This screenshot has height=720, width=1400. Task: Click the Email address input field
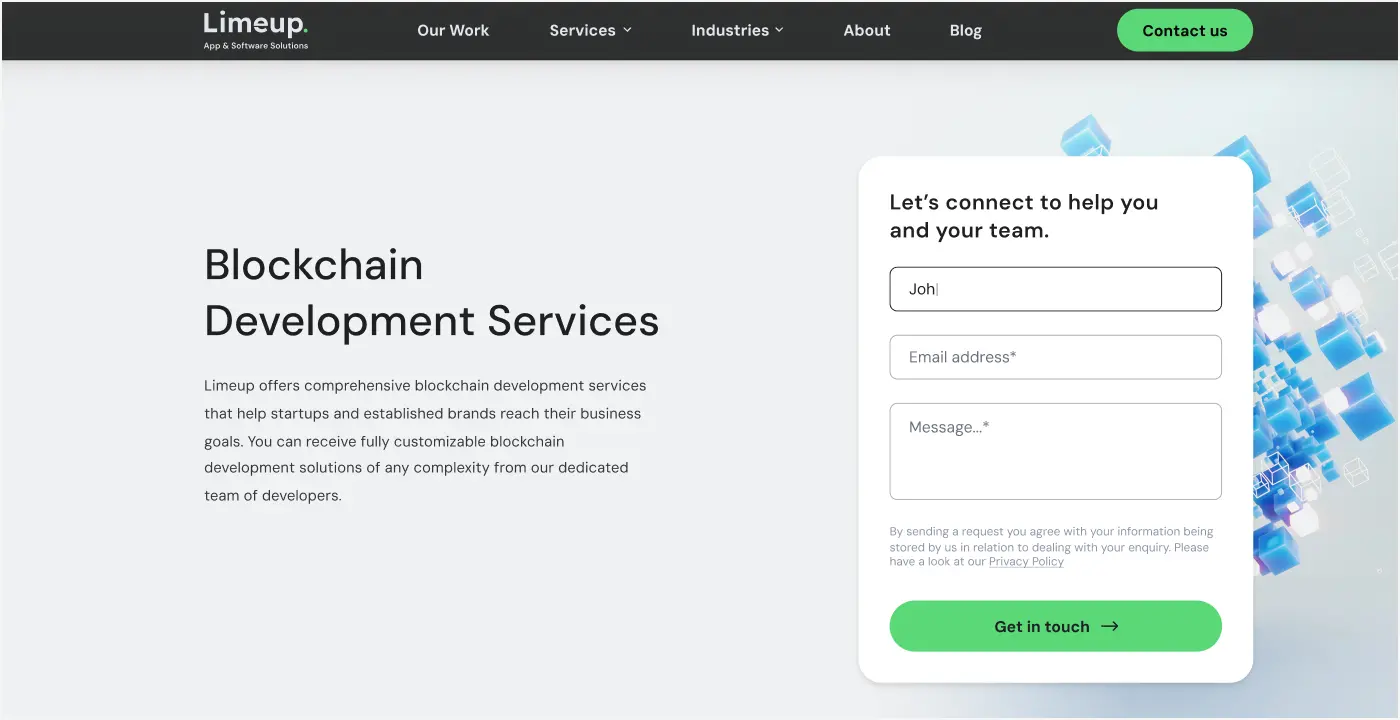(1055, 357)
